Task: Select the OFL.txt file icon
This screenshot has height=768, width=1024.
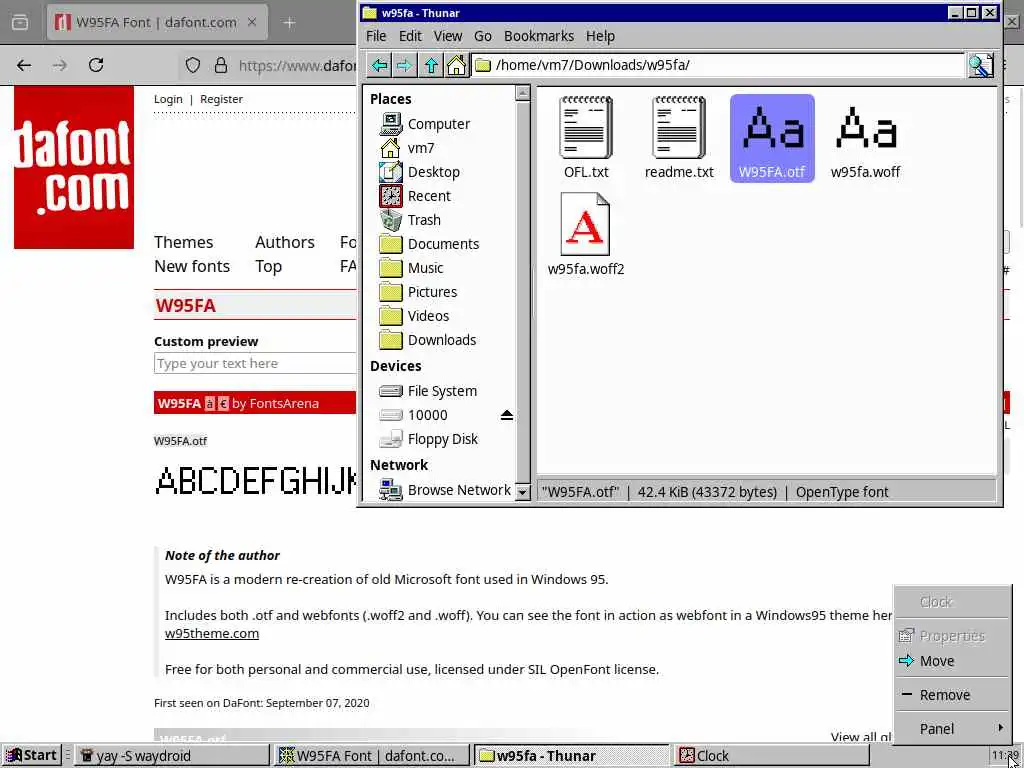Action: click(x=586, y=137)
